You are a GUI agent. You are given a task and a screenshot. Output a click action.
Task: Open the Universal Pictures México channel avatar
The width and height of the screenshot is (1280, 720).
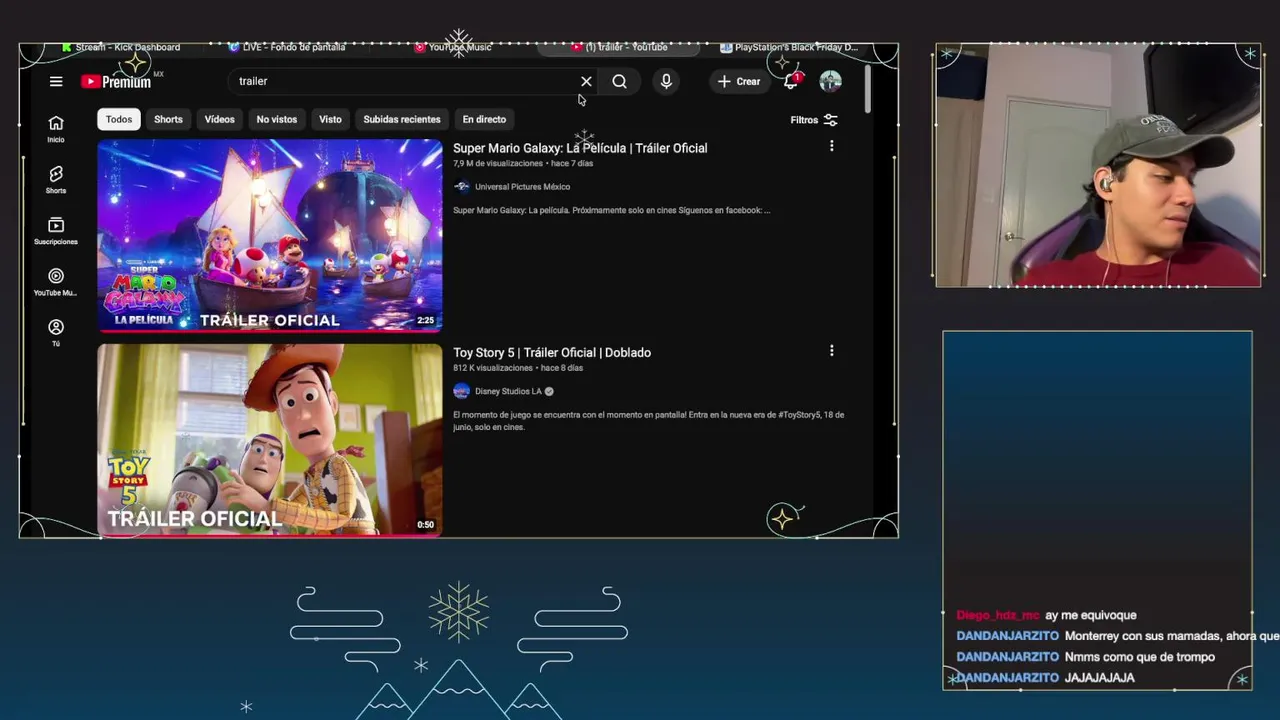pyautogui.click(x=461, y=187)
